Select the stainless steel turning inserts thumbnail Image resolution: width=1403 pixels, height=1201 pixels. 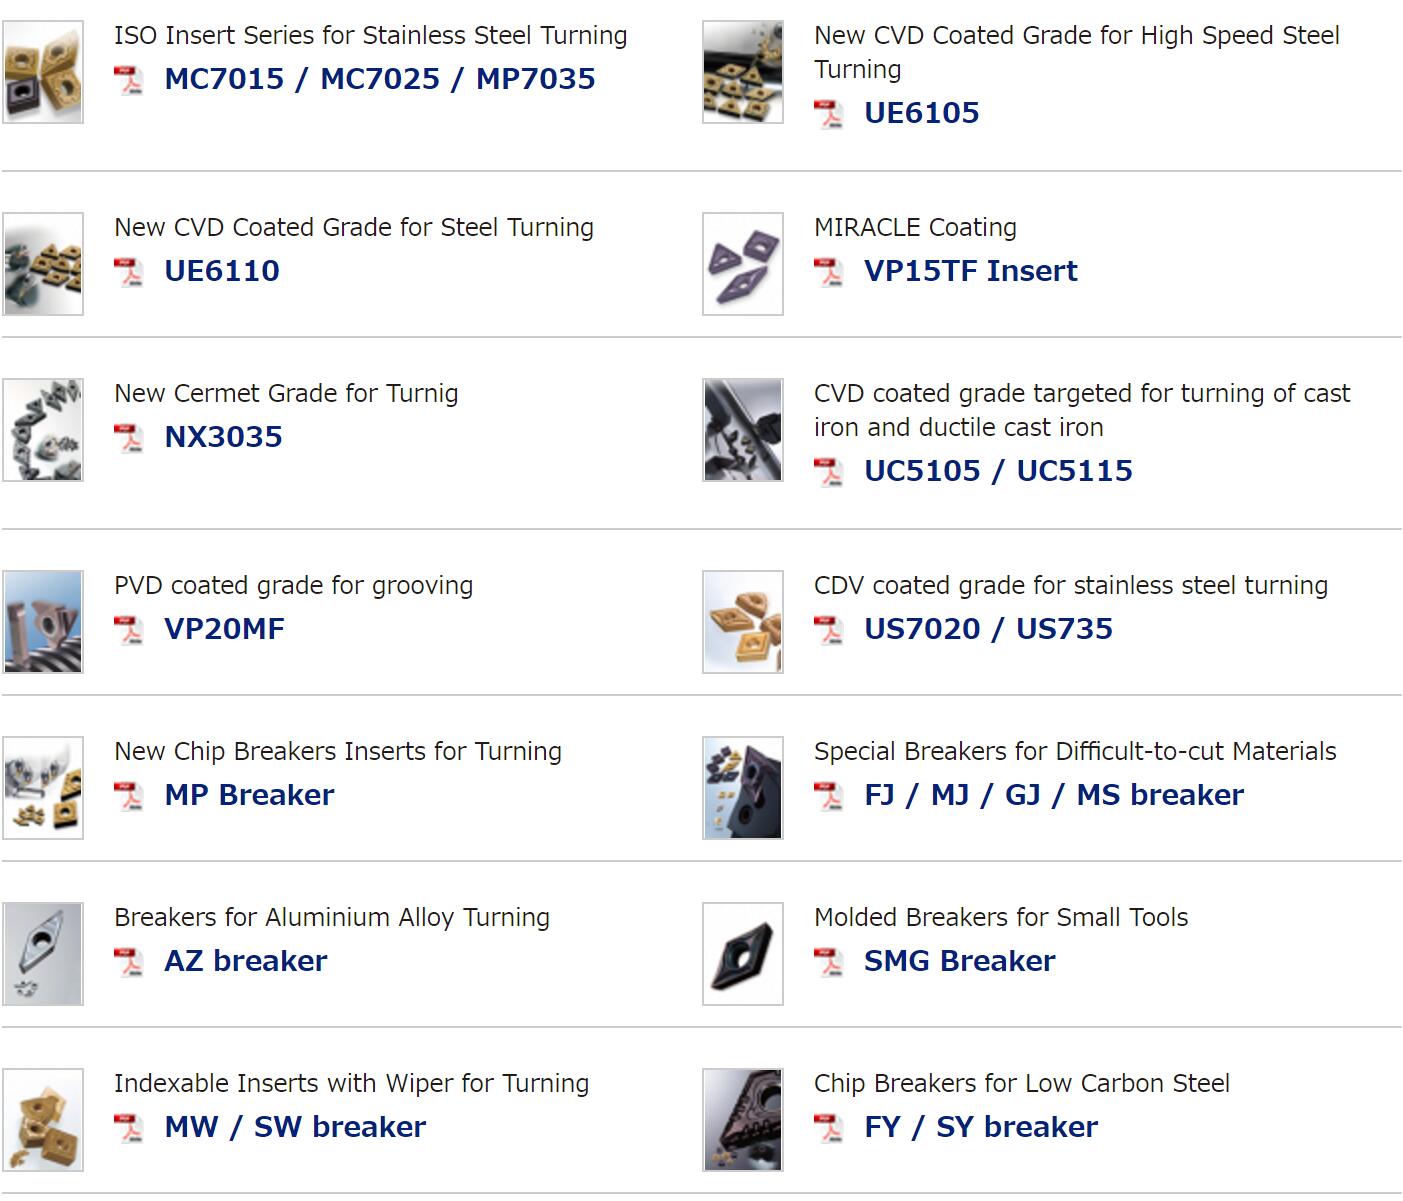click(x=43, y=72)
